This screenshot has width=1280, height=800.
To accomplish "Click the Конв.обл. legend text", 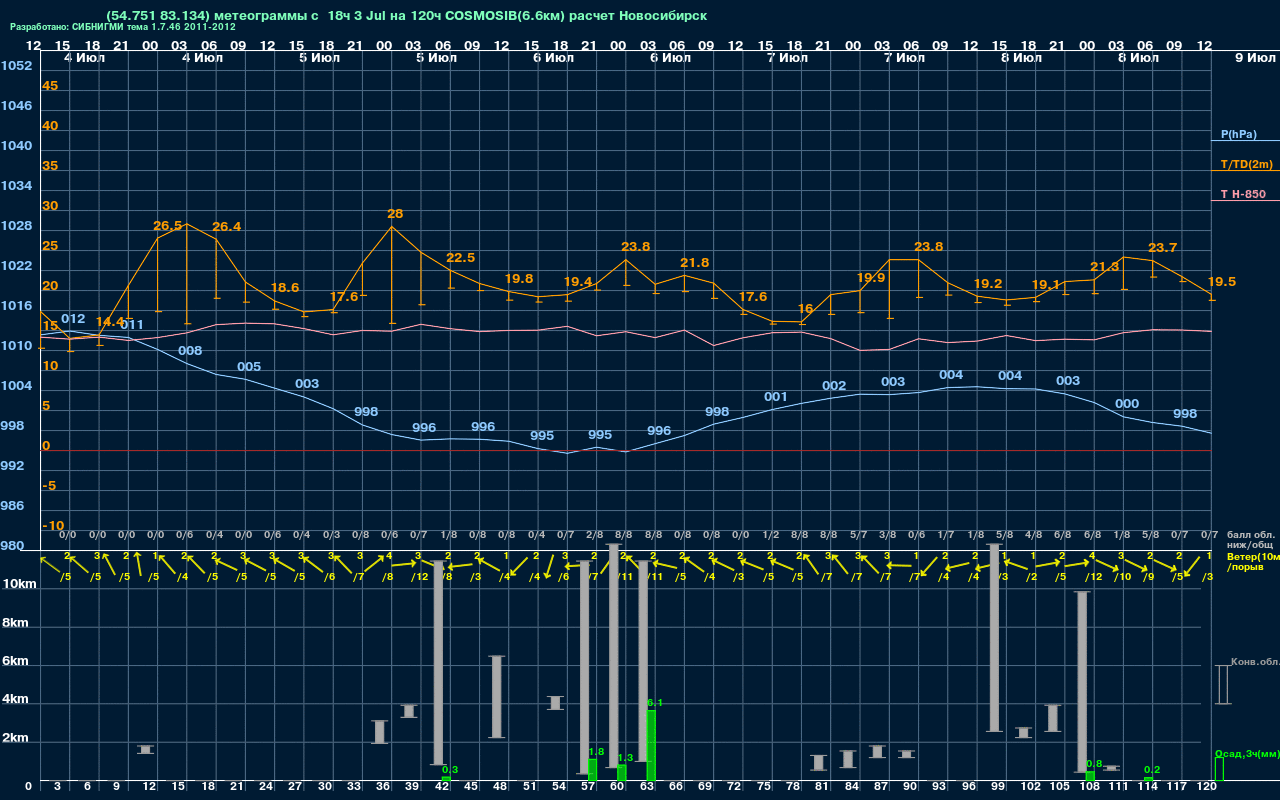I will [1255, 662].
